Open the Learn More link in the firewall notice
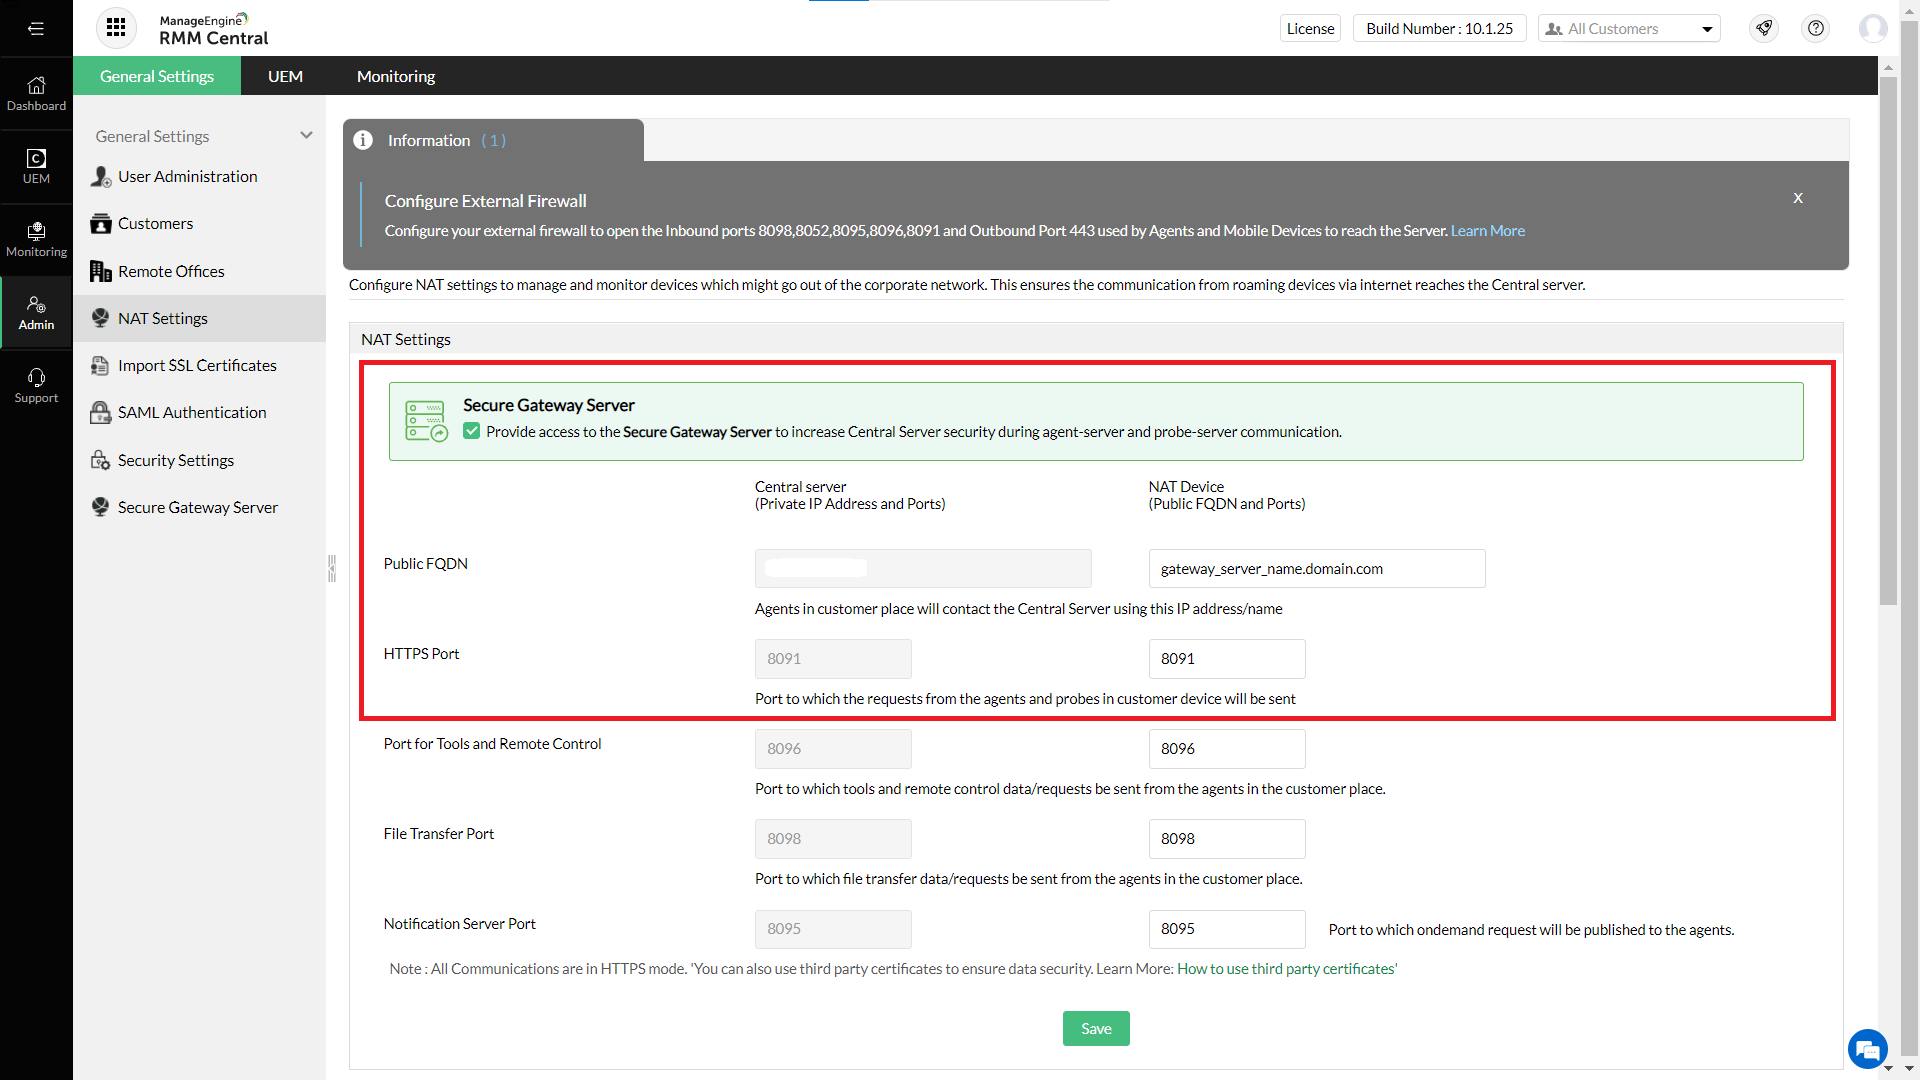The width and height of the screenshot is (1920, 1080). tap(1487, 230)
